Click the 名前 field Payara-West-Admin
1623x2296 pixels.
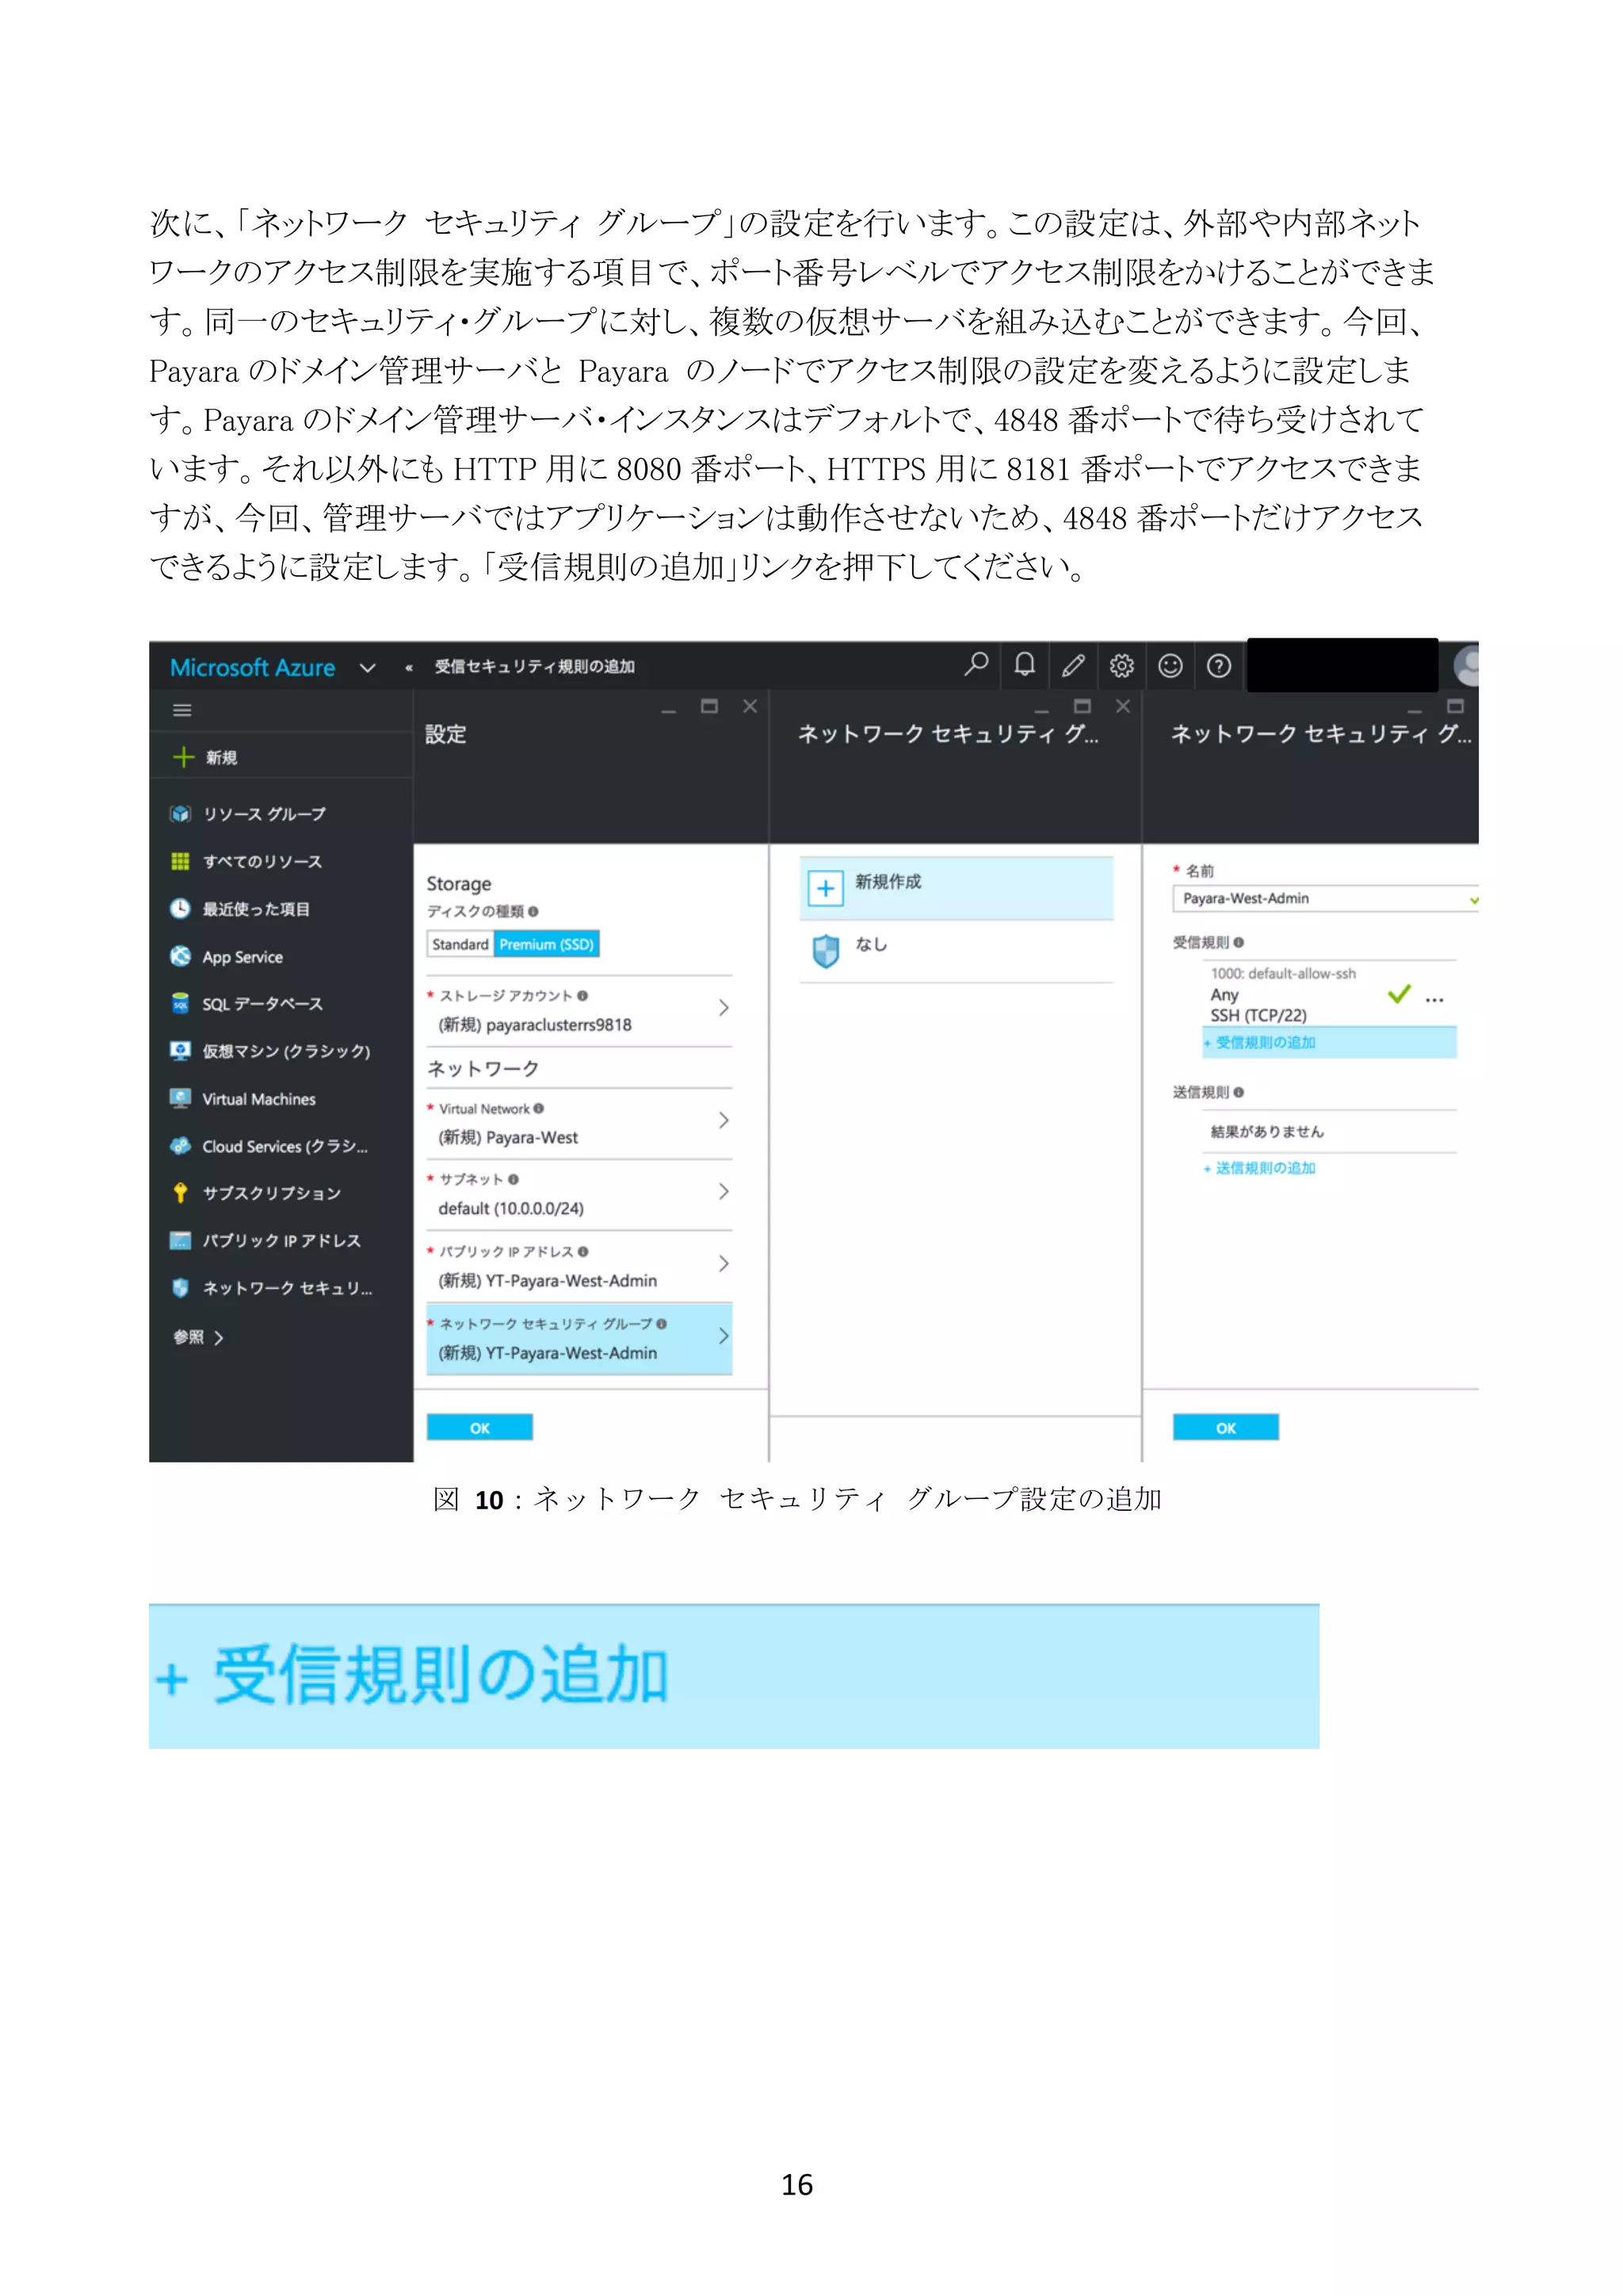tap(1324, 898)
